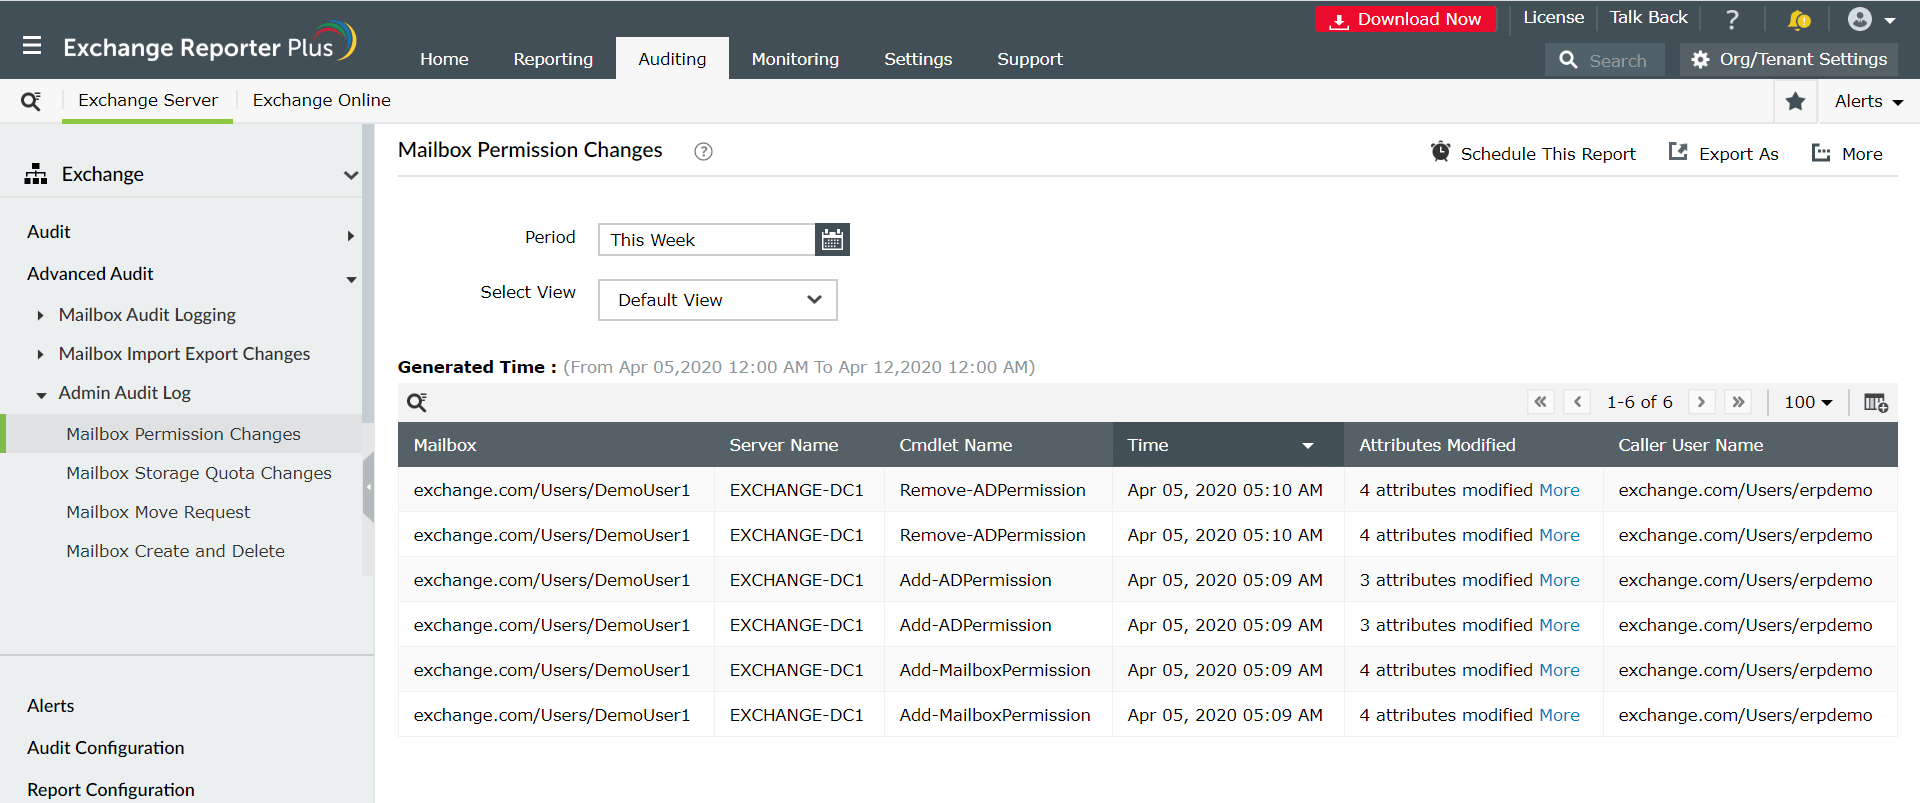Viewport: 1920px width, 803px height.
Task: Click the Schedule This Report alarm icon
Action: click(1441, 152)
